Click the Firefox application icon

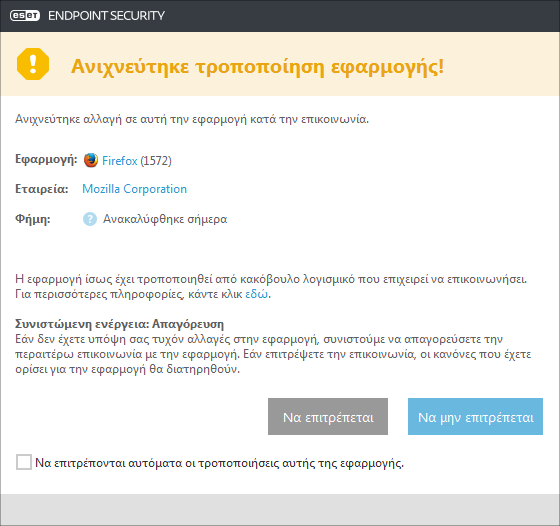(91, 160)
